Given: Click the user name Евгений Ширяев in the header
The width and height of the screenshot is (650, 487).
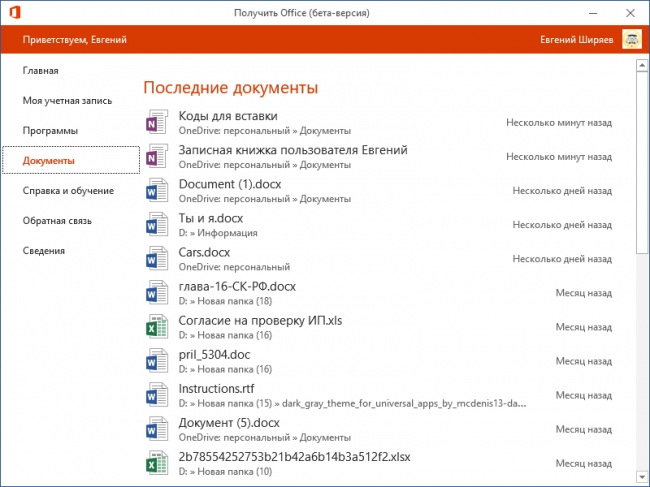Looking at the screenshot, I should (576, 40).
